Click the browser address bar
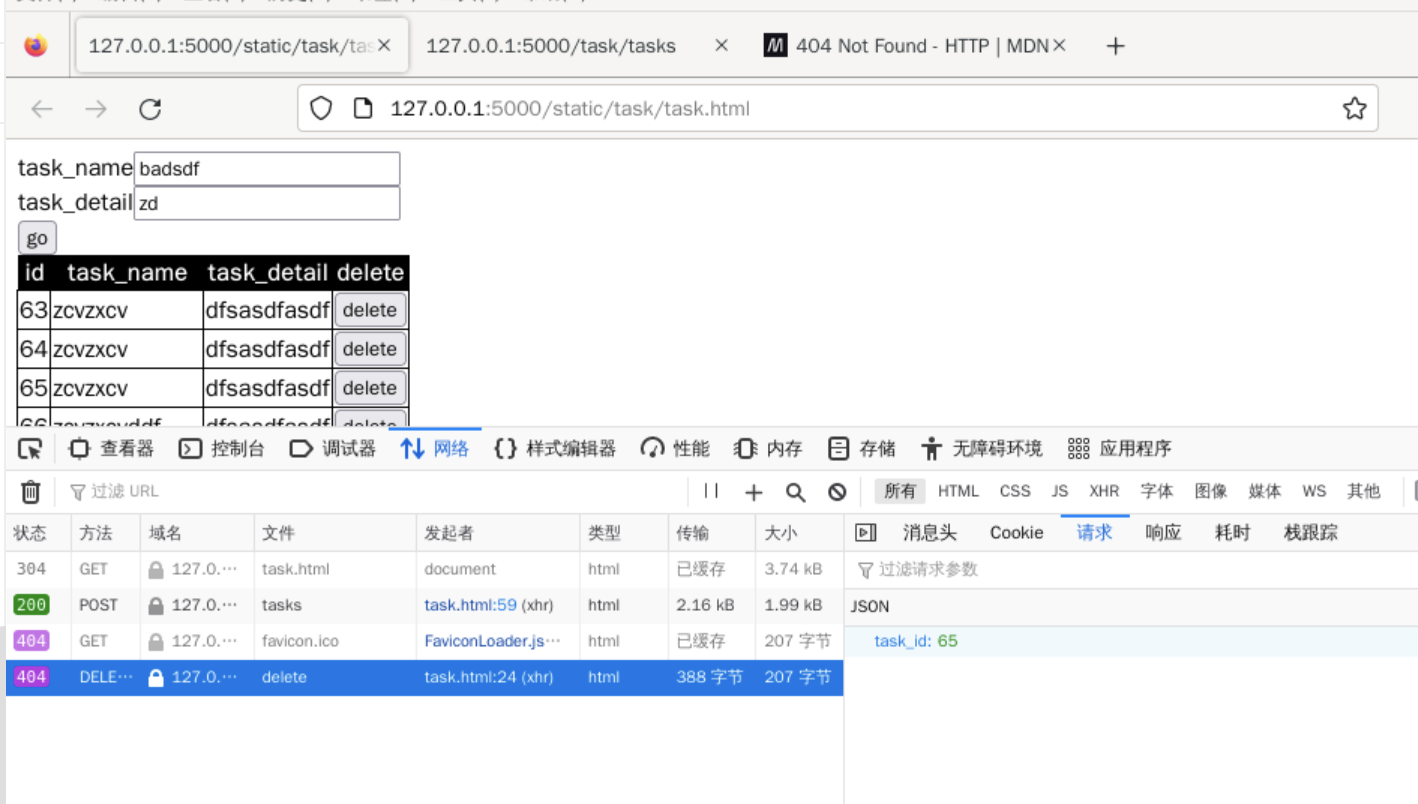The height and width of the screenshot is (804, 1418). pyautogui.click(x=837, y=108)
